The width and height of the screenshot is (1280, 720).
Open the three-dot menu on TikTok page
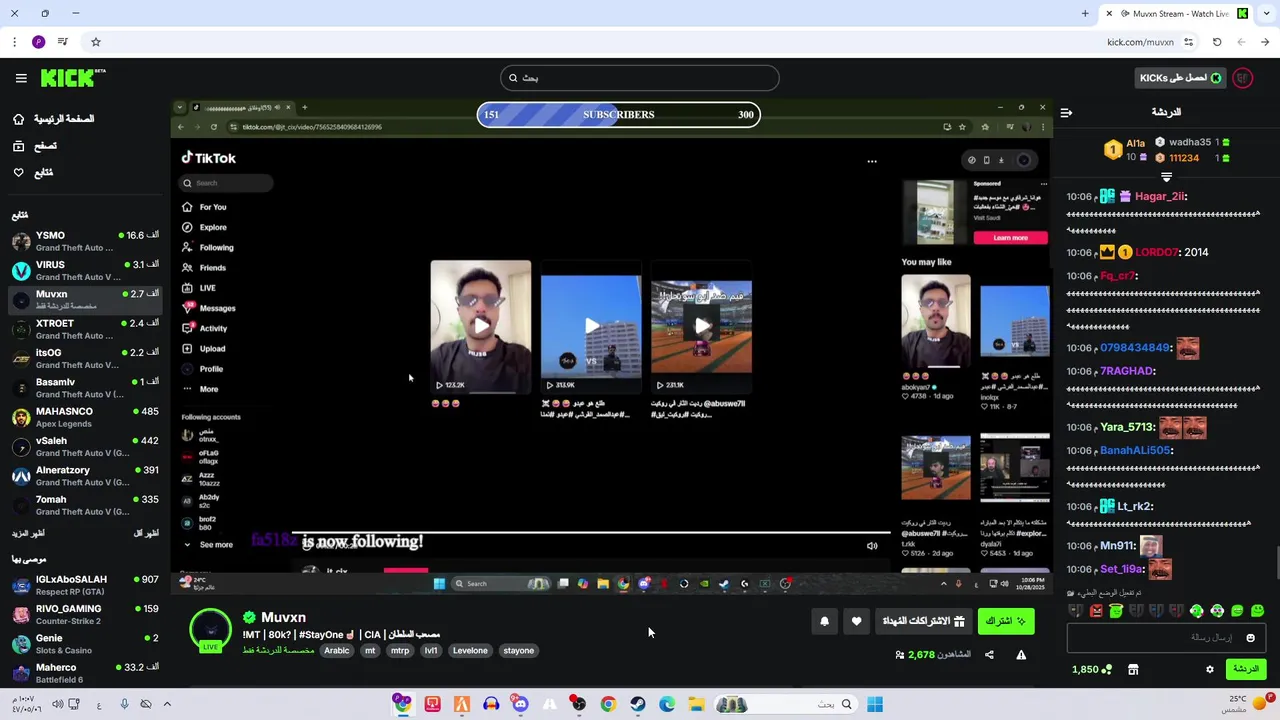pyautogui.click(x=872, y=161)
